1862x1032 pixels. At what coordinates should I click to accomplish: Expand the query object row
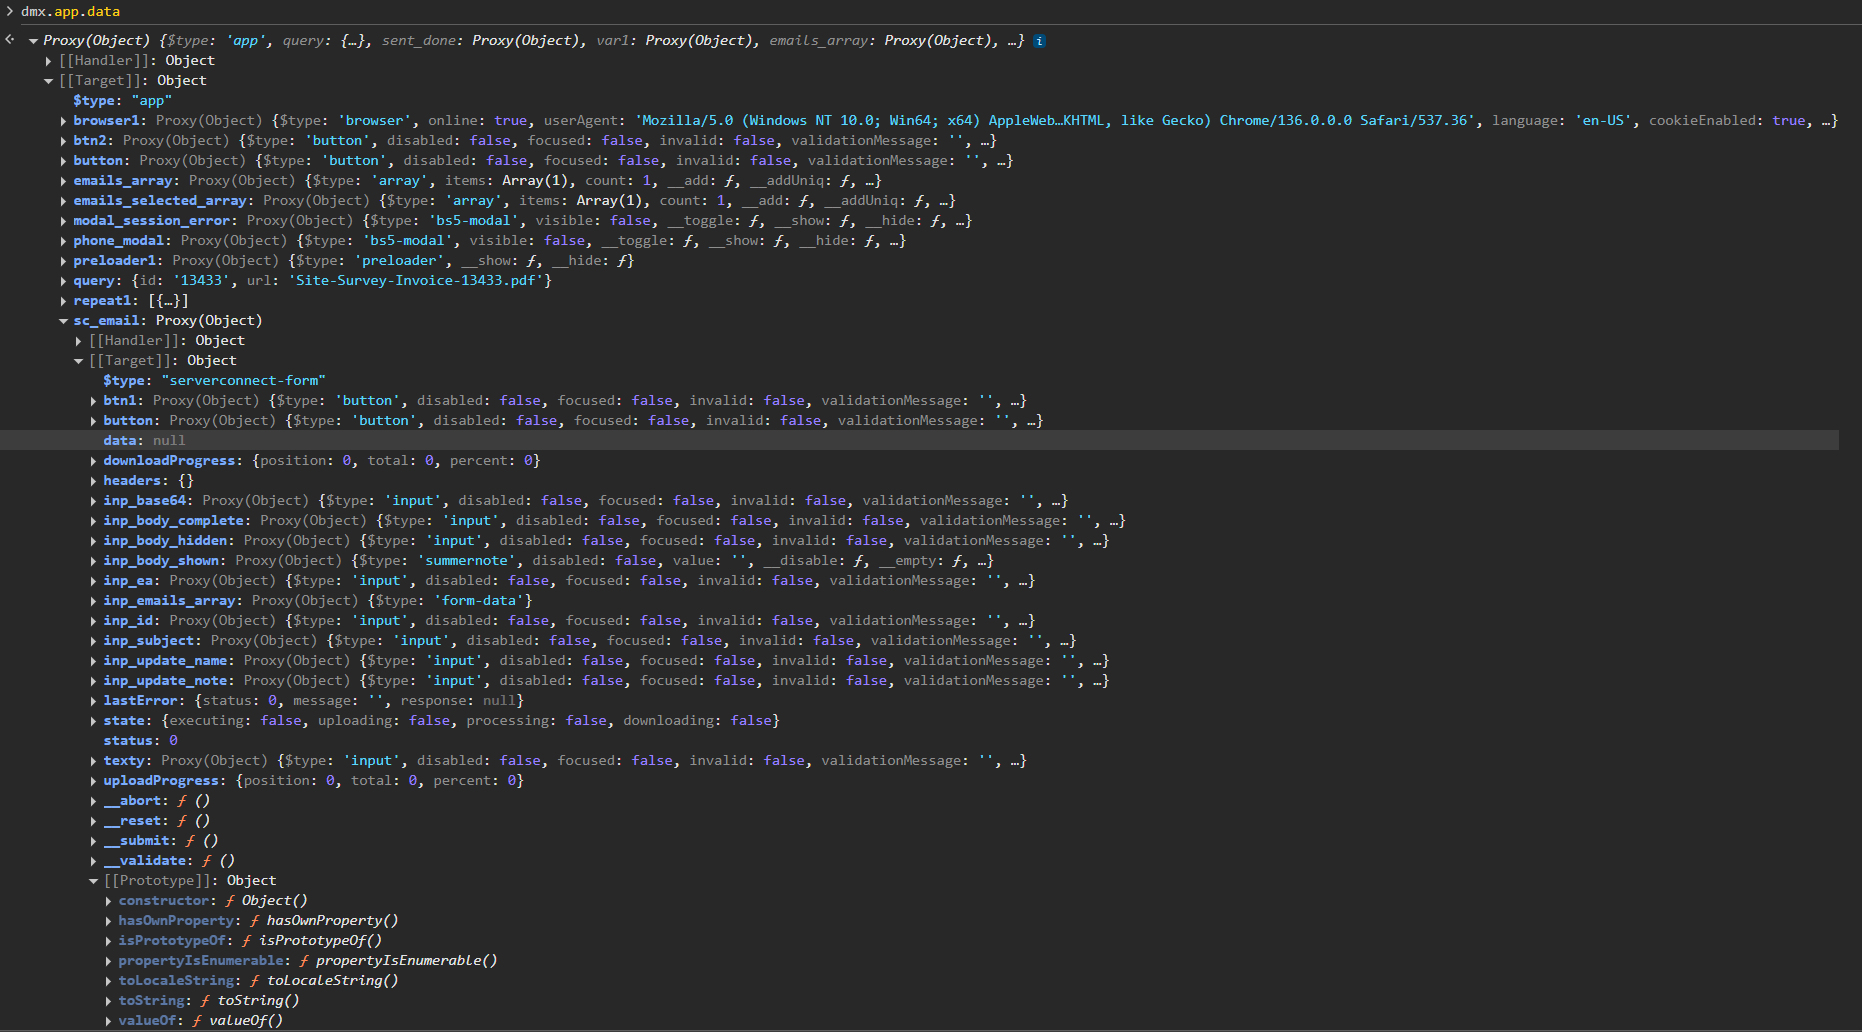pyautogui.click(x=63, y=281)
